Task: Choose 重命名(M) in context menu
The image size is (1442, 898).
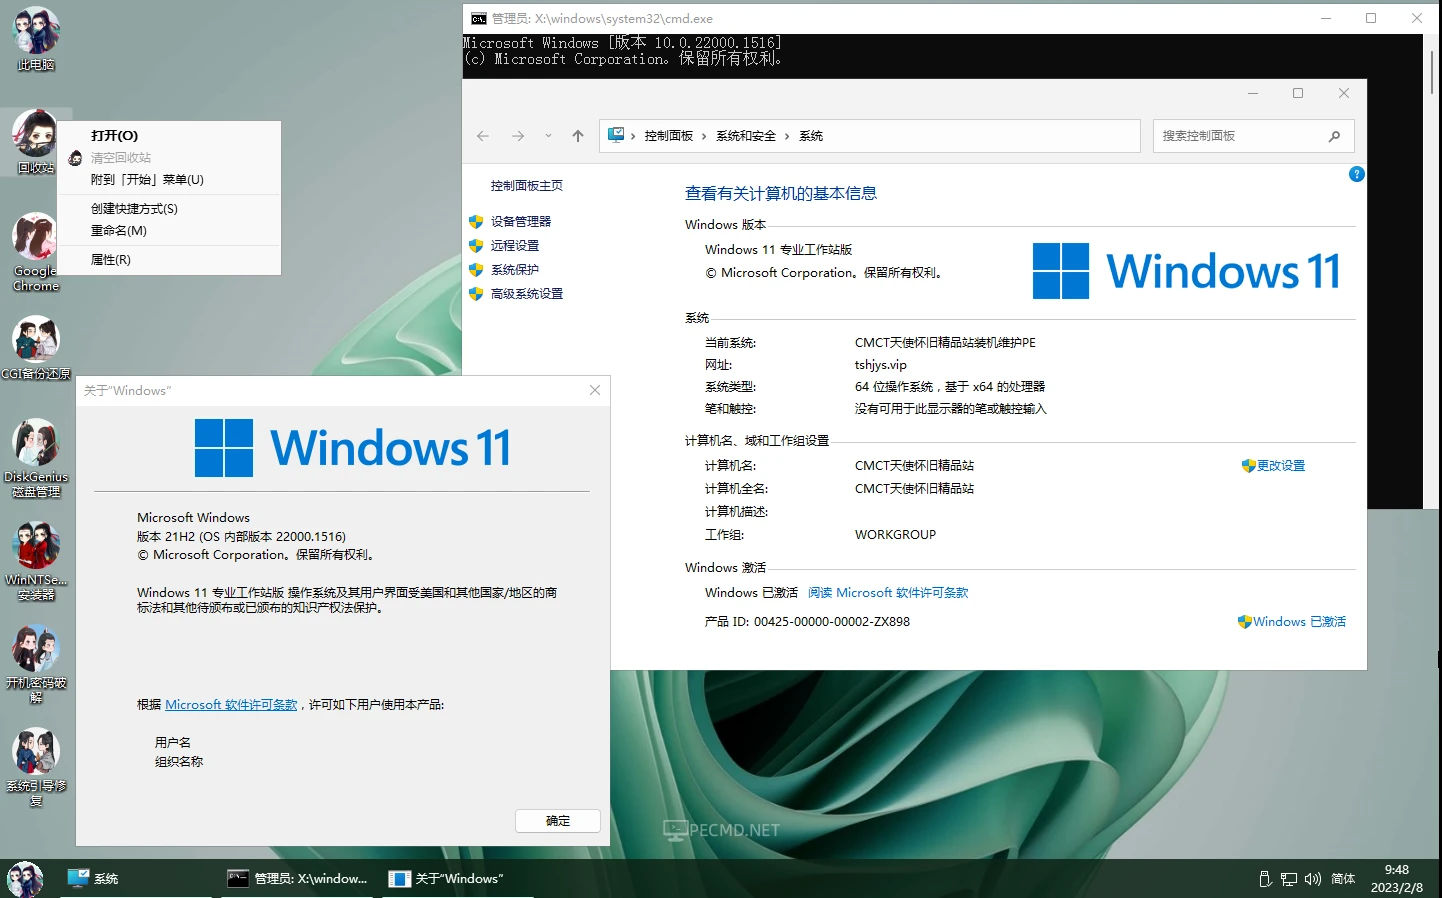Action: (169, 231)
